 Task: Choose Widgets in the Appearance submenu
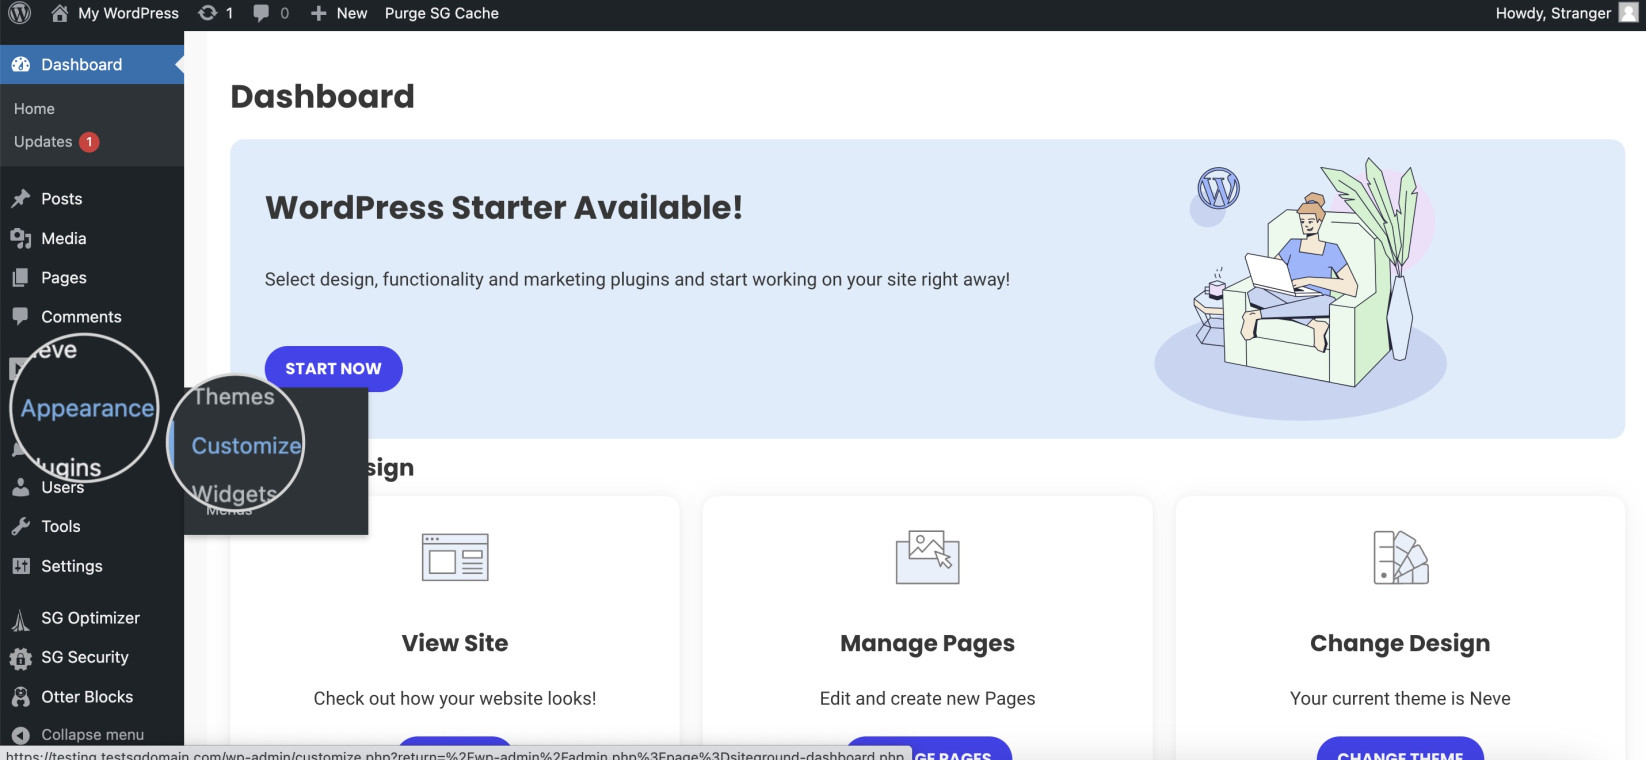click(x=235, y=494)
